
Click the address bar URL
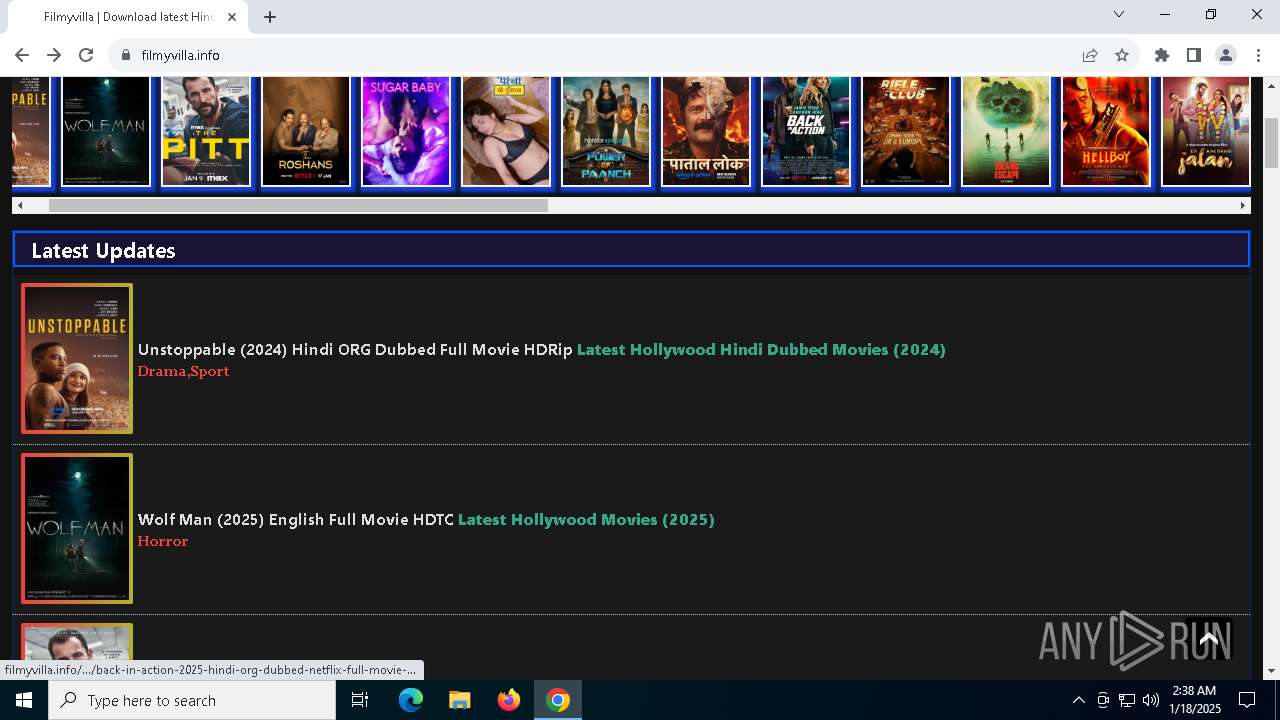[180, 55]
